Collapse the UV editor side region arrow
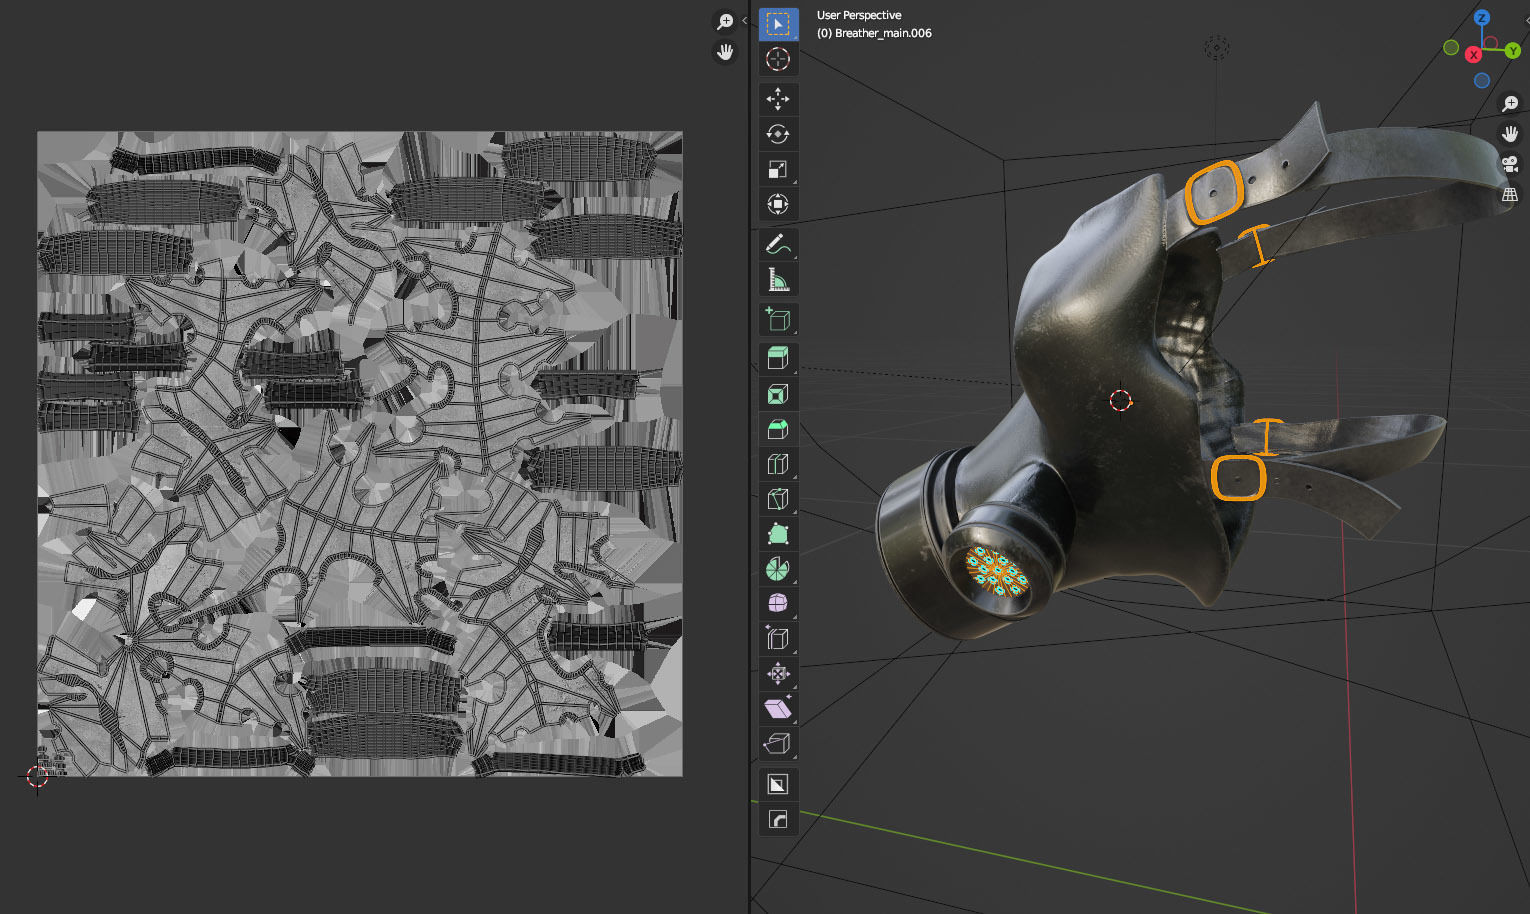Screen dimensions: 1530x914 (744, 21)
